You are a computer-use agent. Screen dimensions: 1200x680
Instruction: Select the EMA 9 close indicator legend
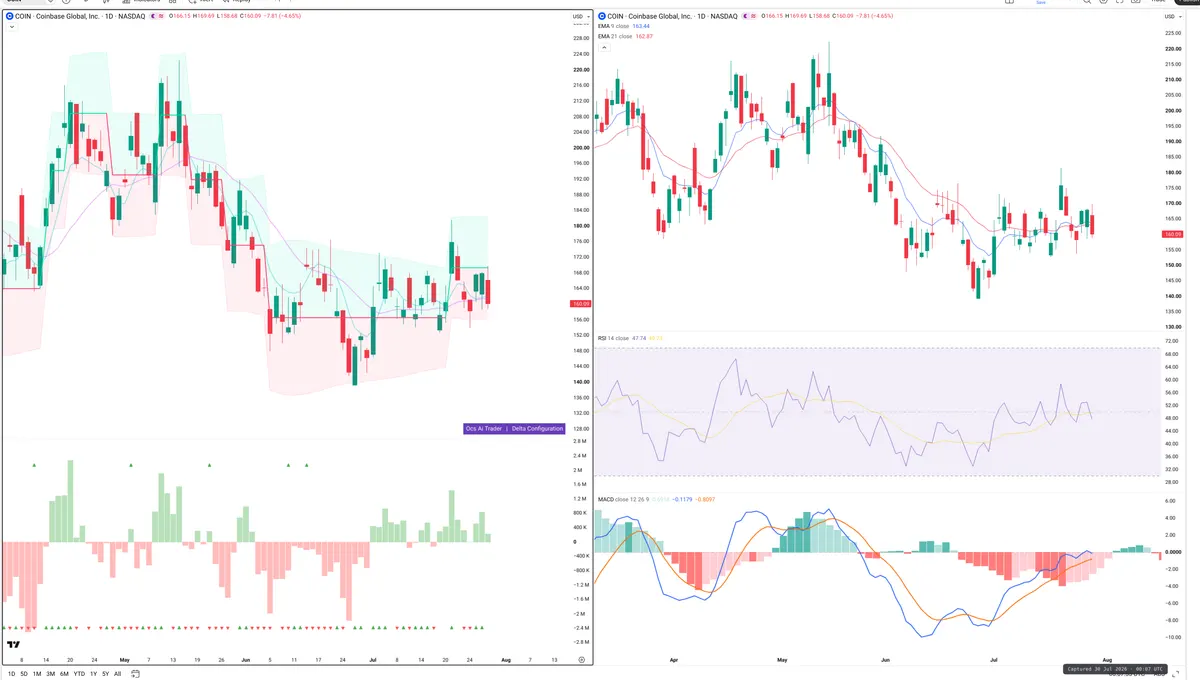coord(615,27)
